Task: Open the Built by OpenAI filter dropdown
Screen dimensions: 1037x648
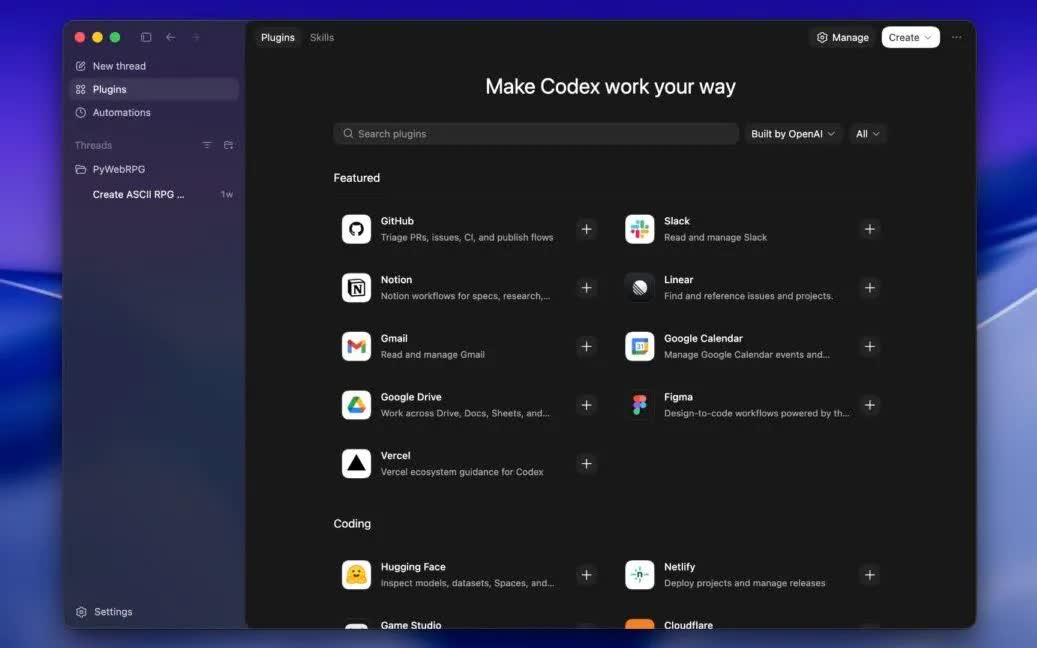Action: click(792, 133)
